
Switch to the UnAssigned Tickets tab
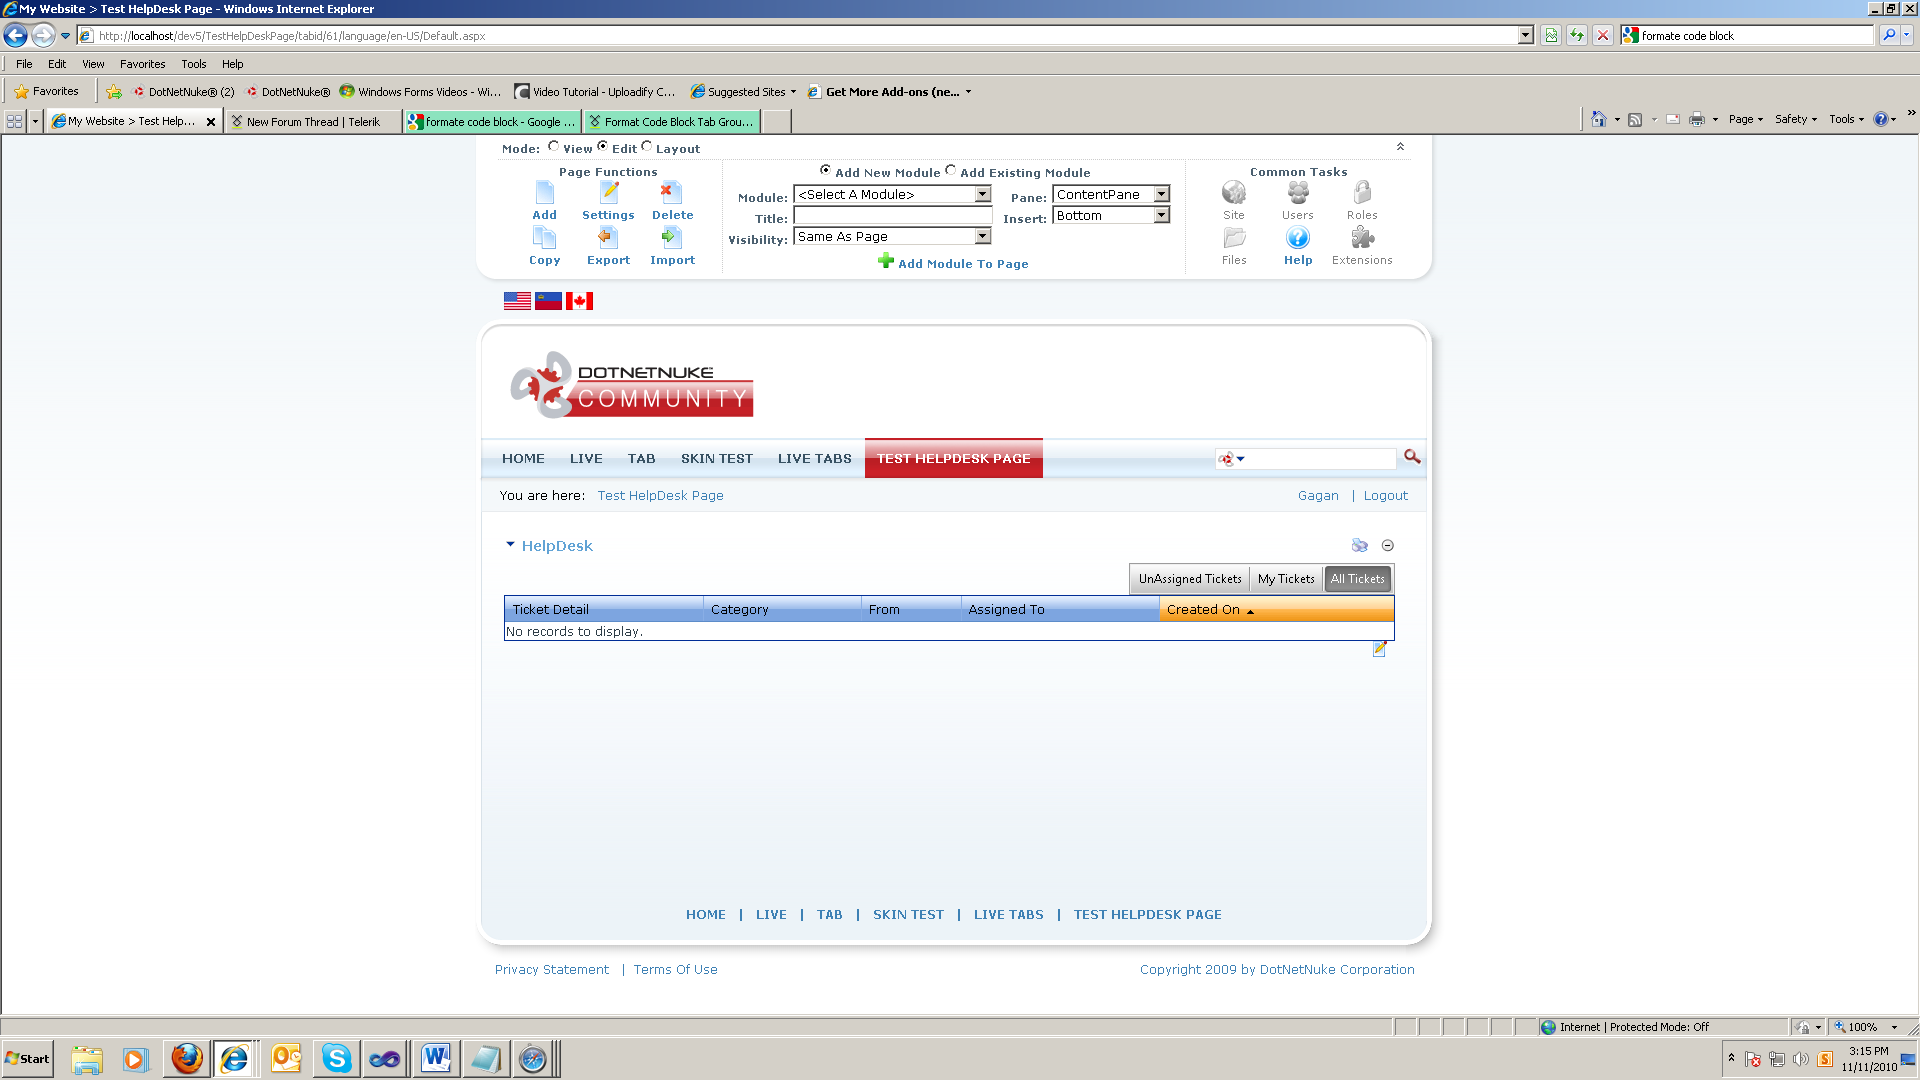(x=1189, y=579)
